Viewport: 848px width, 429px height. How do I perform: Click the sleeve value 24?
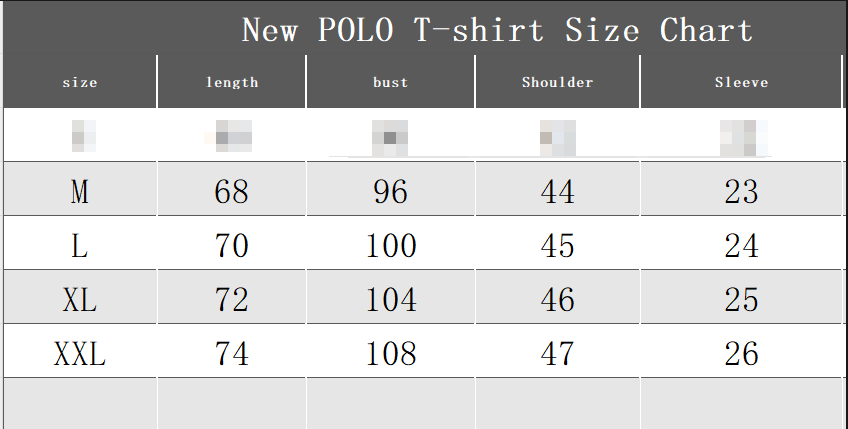742,246
